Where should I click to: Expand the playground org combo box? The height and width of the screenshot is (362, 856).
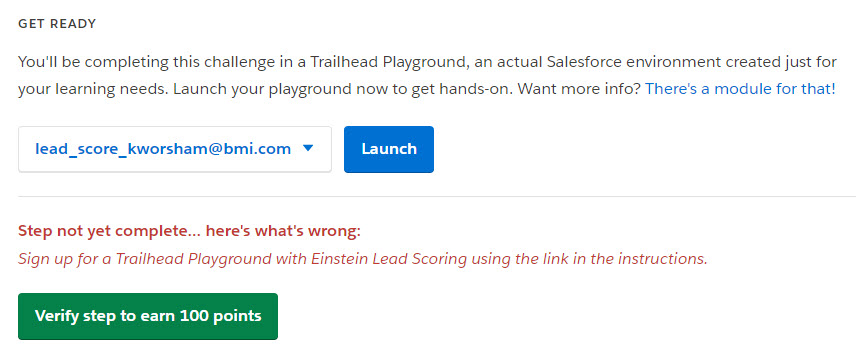click(175, 149)
